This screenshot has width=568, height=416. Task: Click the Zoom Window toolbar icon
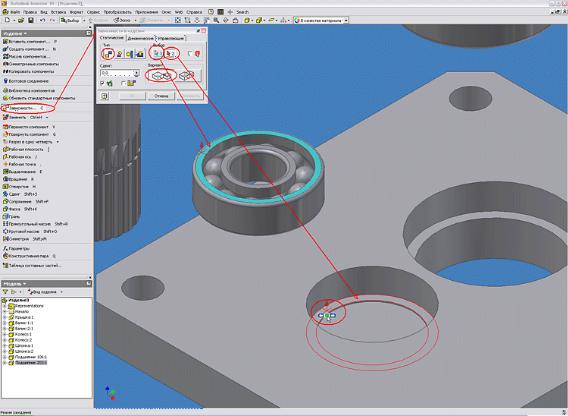[187, 20]
